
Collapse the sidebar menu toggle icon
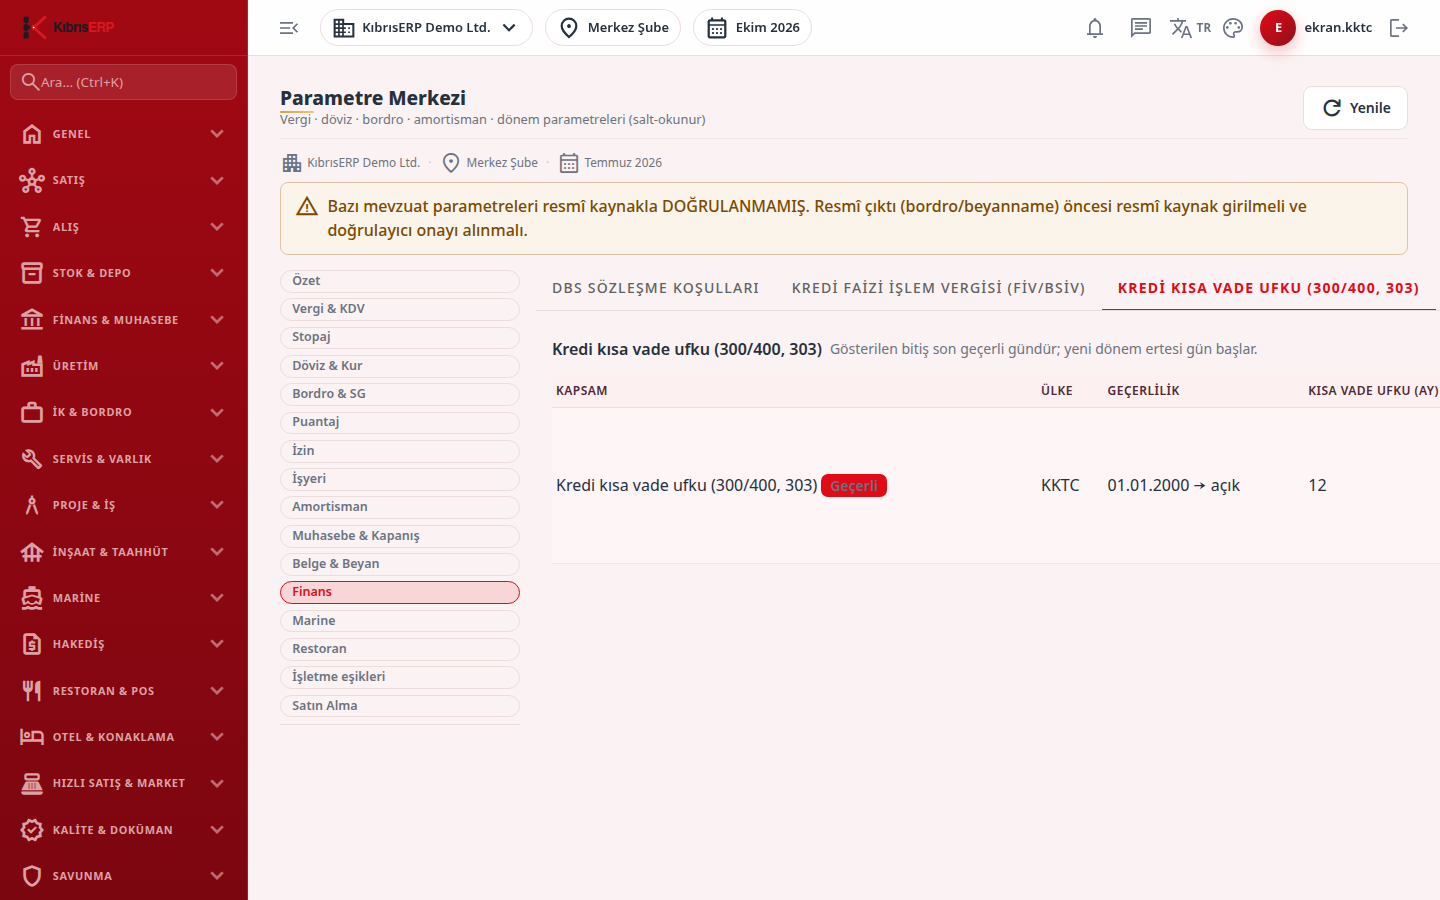coord(289,28)
